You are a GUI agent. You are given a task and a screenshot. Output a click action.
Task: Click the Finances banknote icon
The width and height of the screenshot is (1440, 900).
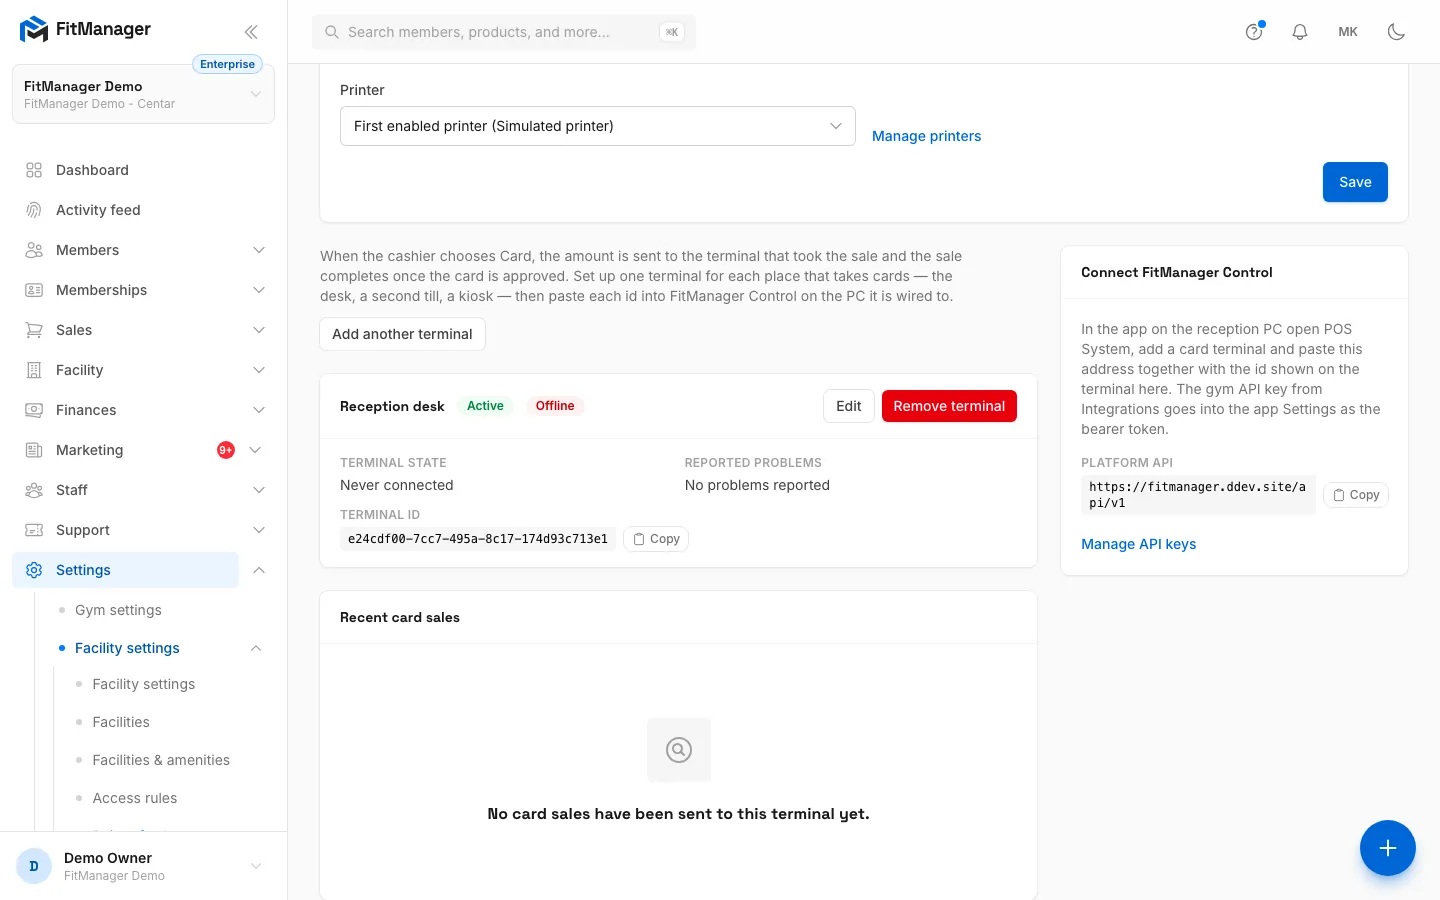coord(34,410)
